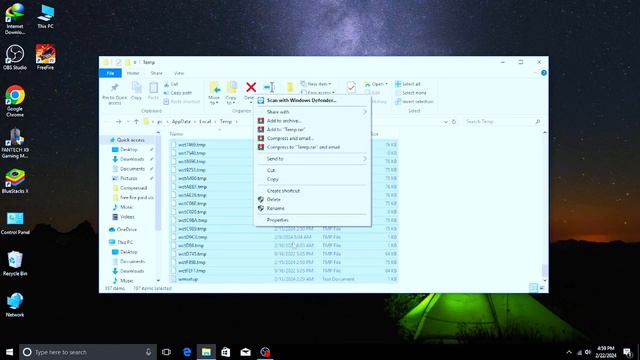
Task: Click Invert selection in ribbon
Action: [414, 102]
